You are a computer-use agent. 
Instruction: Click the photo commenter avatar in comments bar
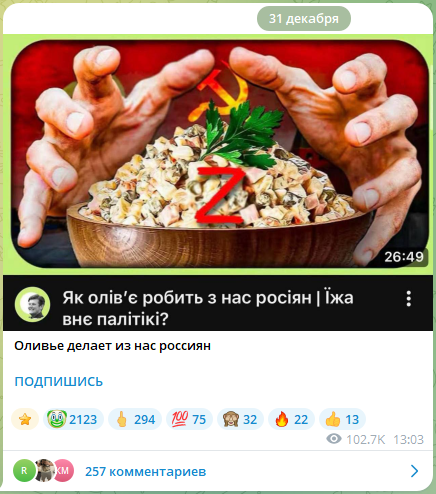[x=44, y=471]
